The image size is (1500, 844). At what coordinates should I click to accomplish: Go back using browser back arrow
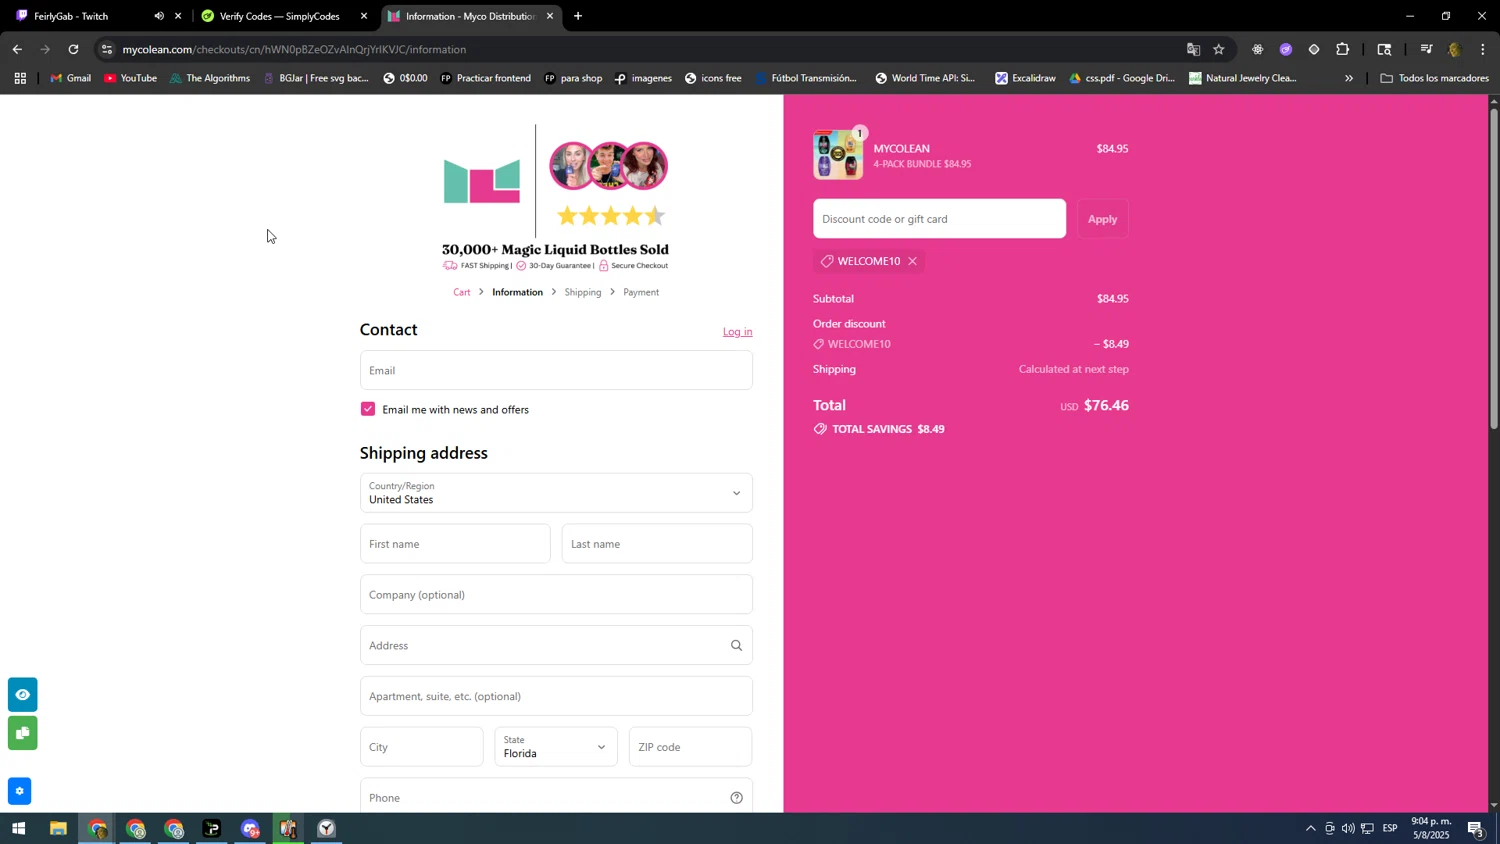click(x=17, y=49)
